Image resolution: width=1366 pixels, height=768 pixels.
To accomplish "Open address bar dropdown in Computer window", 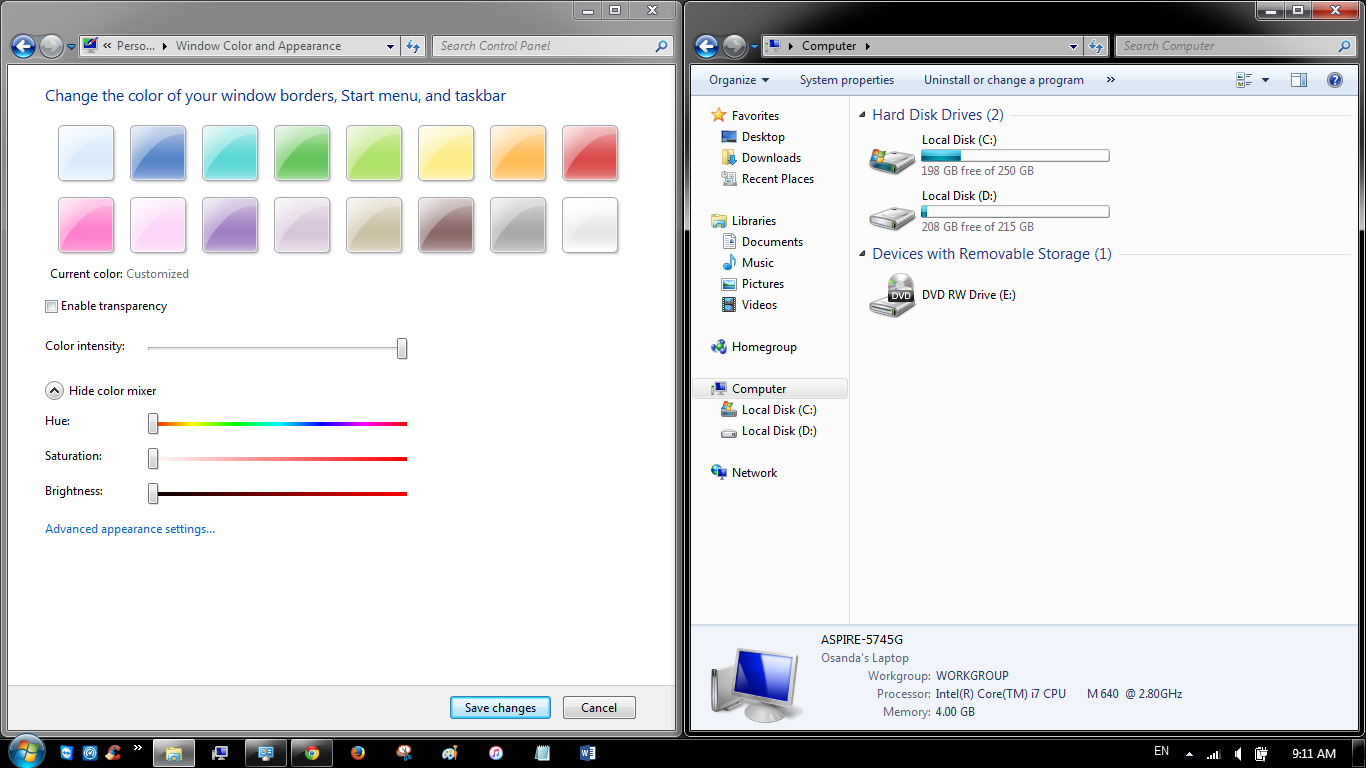I will pyautogui.click(x=1073, y=46).
